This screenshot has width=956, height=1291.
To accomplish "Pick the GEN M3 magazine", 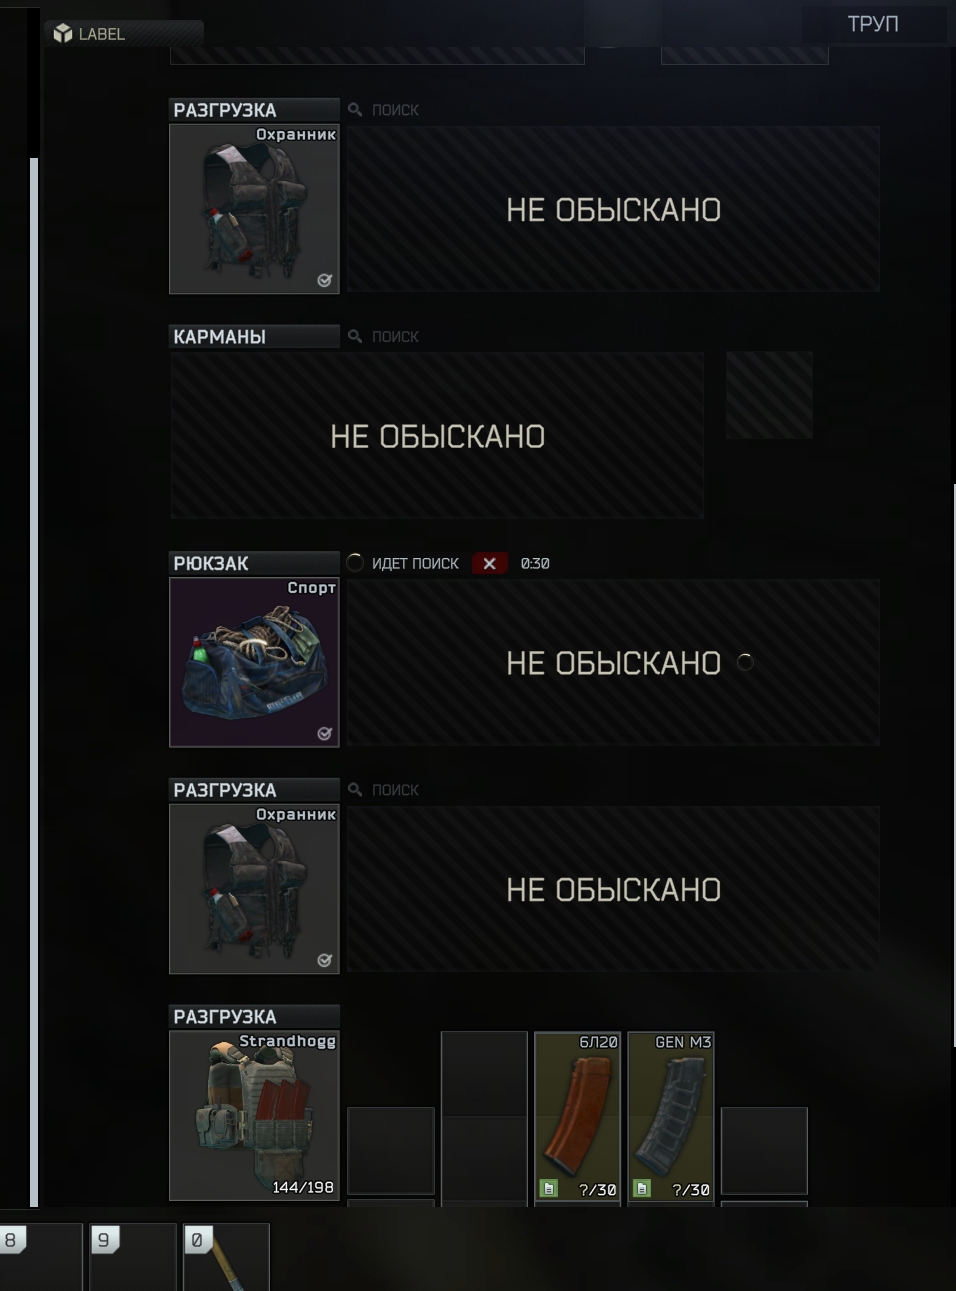I will (x=671, y=1115).
